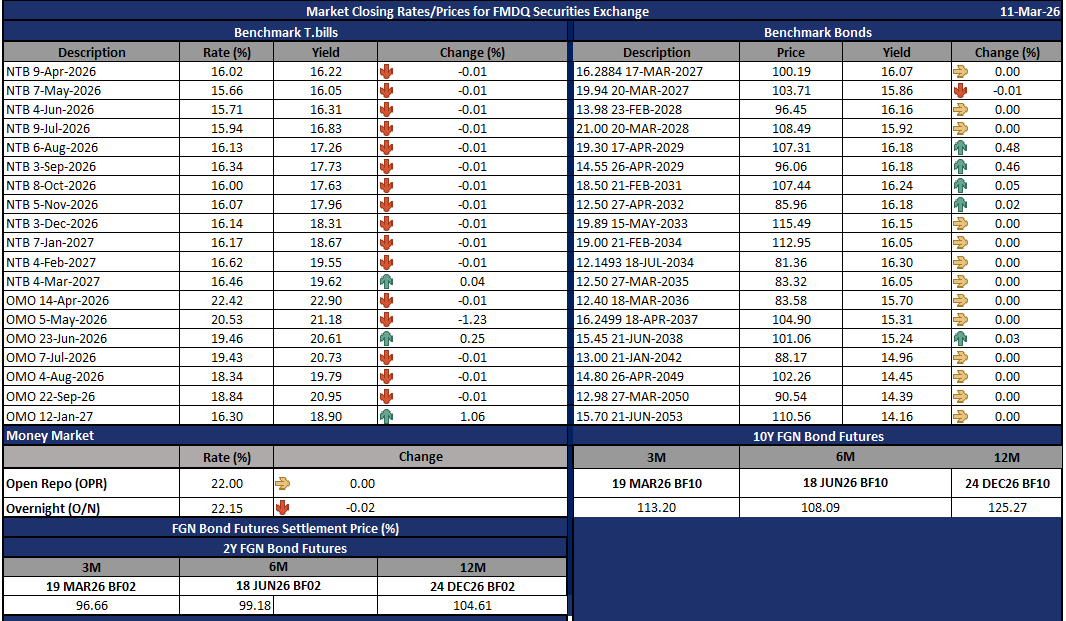Click the yellow sideways arrow for Open Repo (OPR)

282,484
